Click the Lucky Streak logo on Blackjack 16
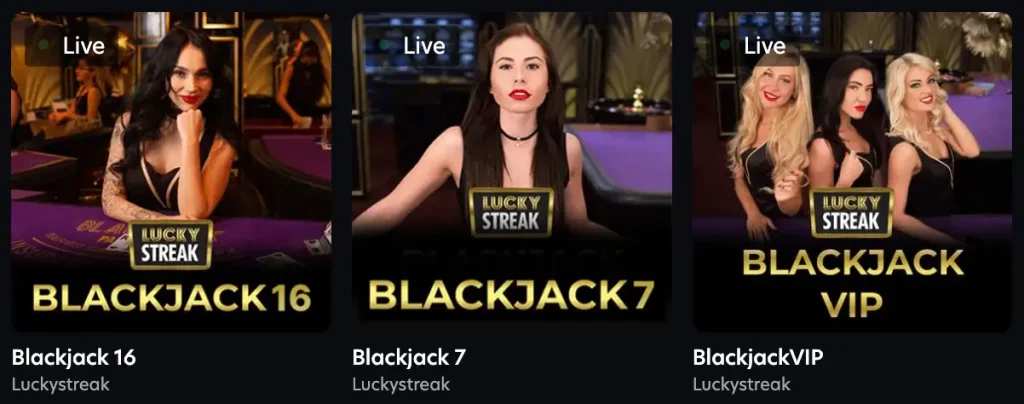The image size is (1024, 404). click(170, 245)
